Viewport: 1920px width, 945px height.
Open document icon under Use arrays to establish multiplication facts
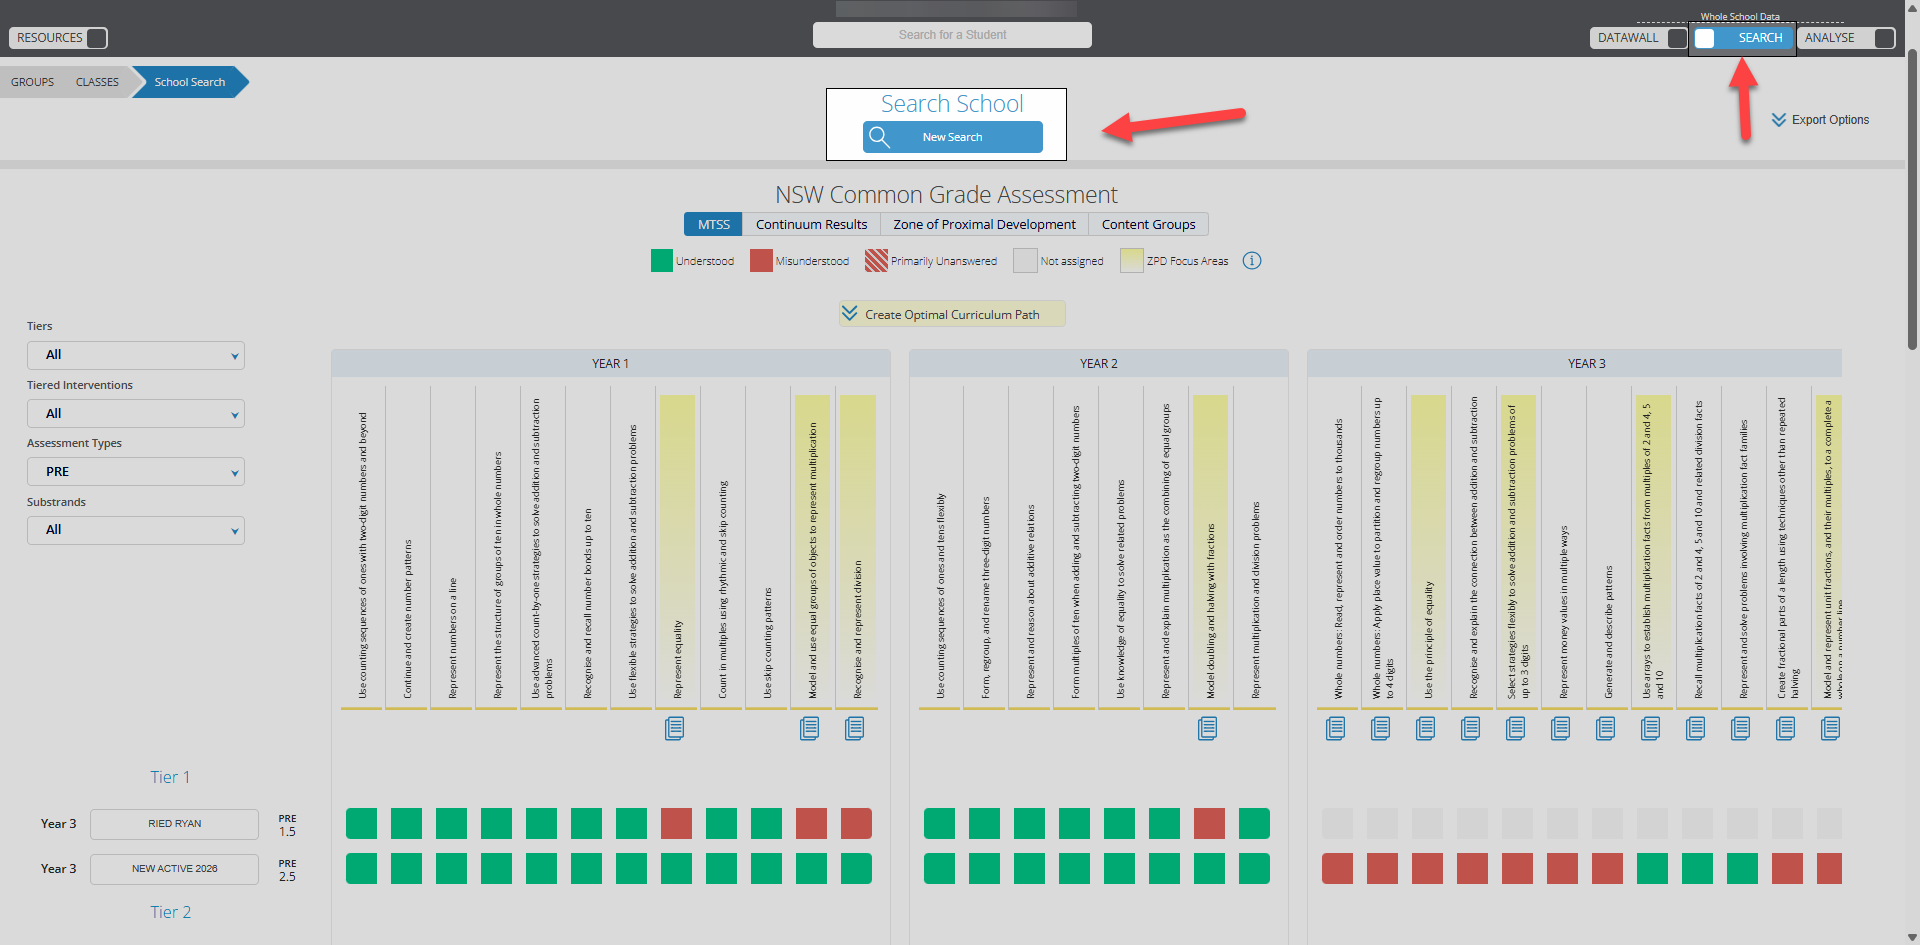(x=1651, y=729)
